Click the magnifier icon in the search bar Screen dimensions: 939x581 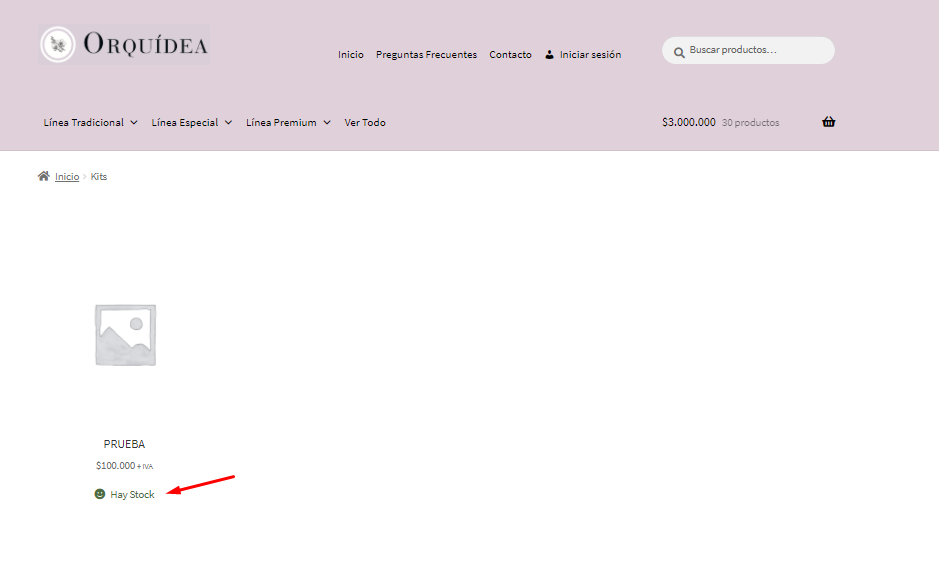pos(678,51)
